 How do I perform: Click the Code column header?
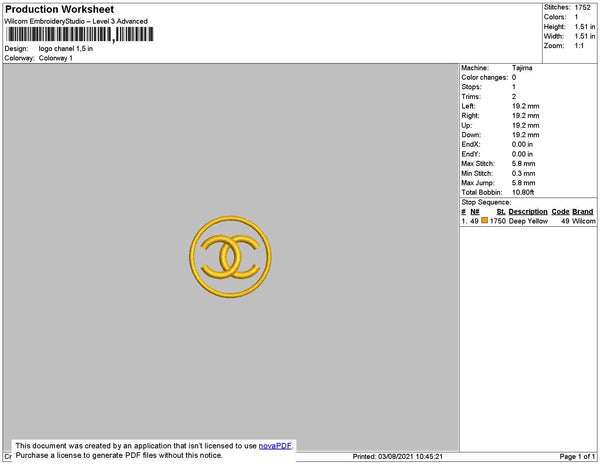[x=560, y=212]
